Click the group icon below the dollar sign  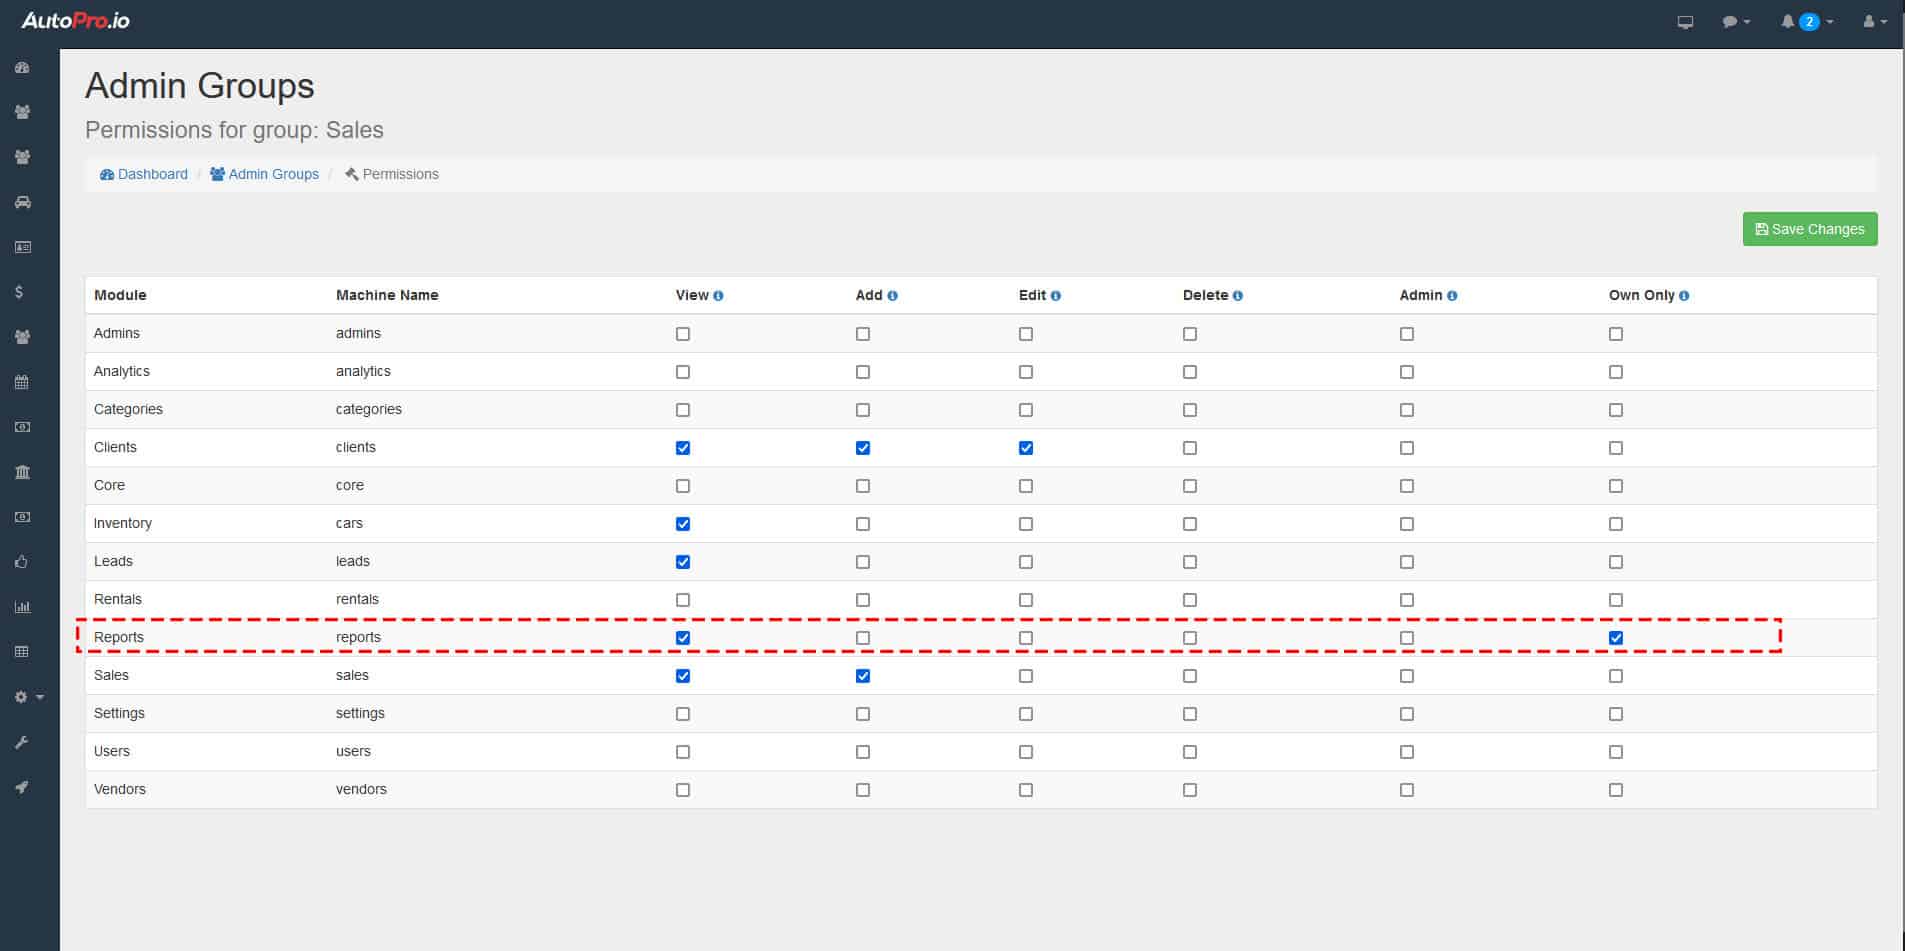tap(22, 337)
